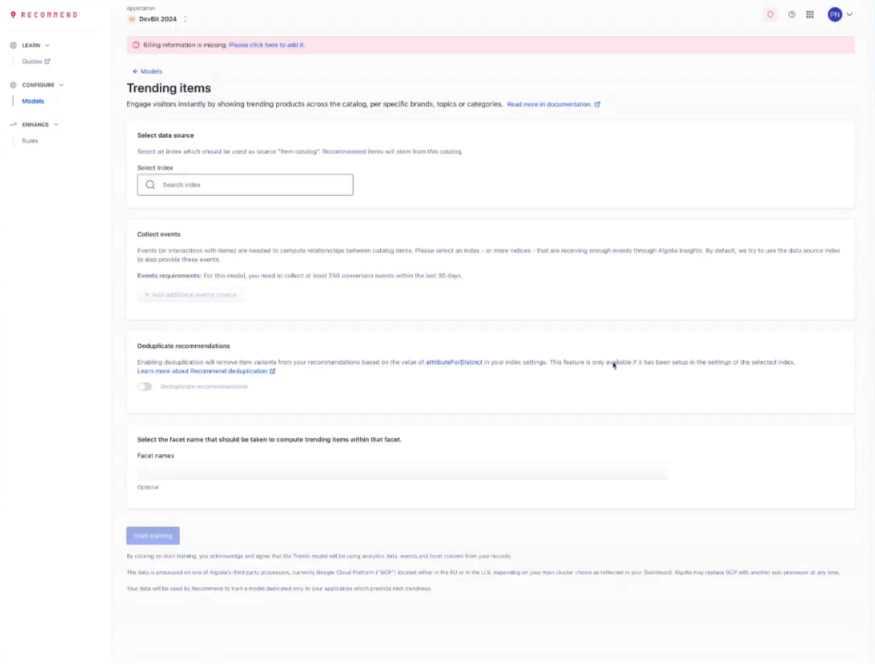875x664 pixels.
Task: Open the DevBit 2024 application selector
Action: point(157,19)
